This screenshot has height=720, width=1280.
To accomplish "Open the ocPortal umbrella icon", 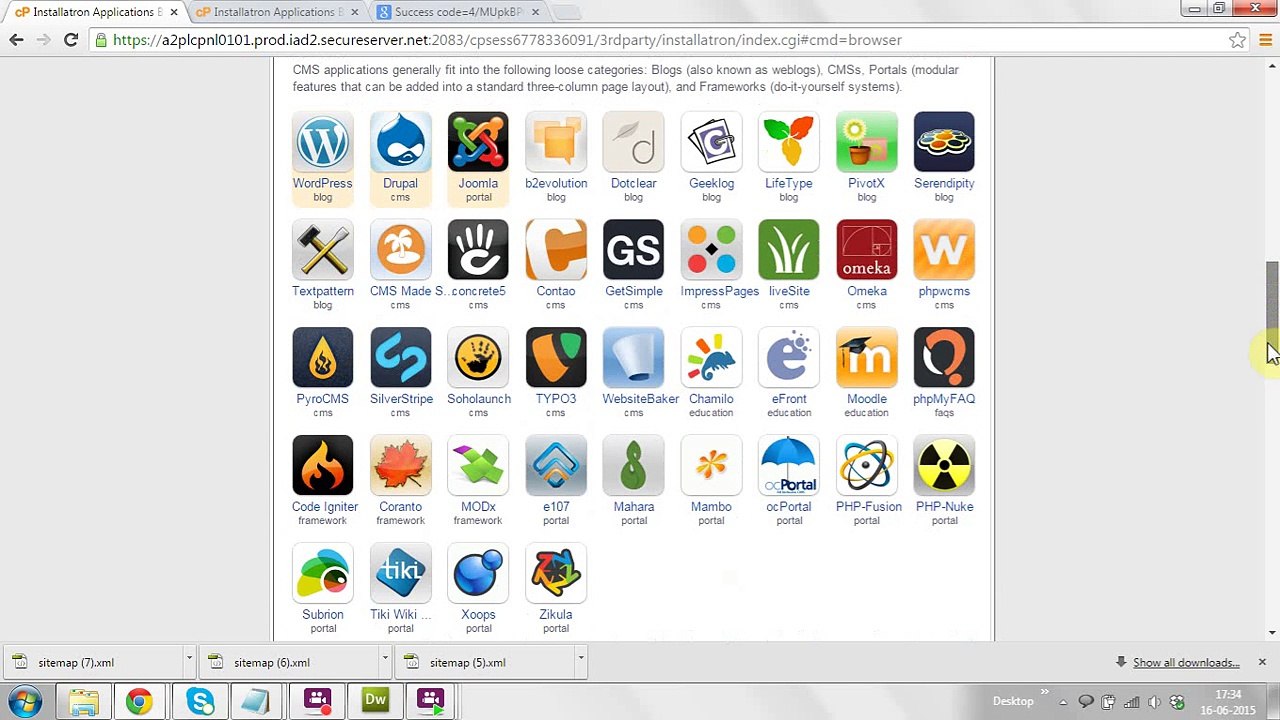I will 789,466.
